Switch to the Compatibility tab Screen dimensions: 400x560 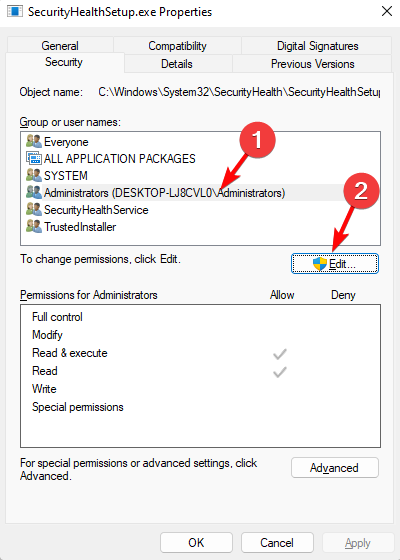click(x=177, y=46)
